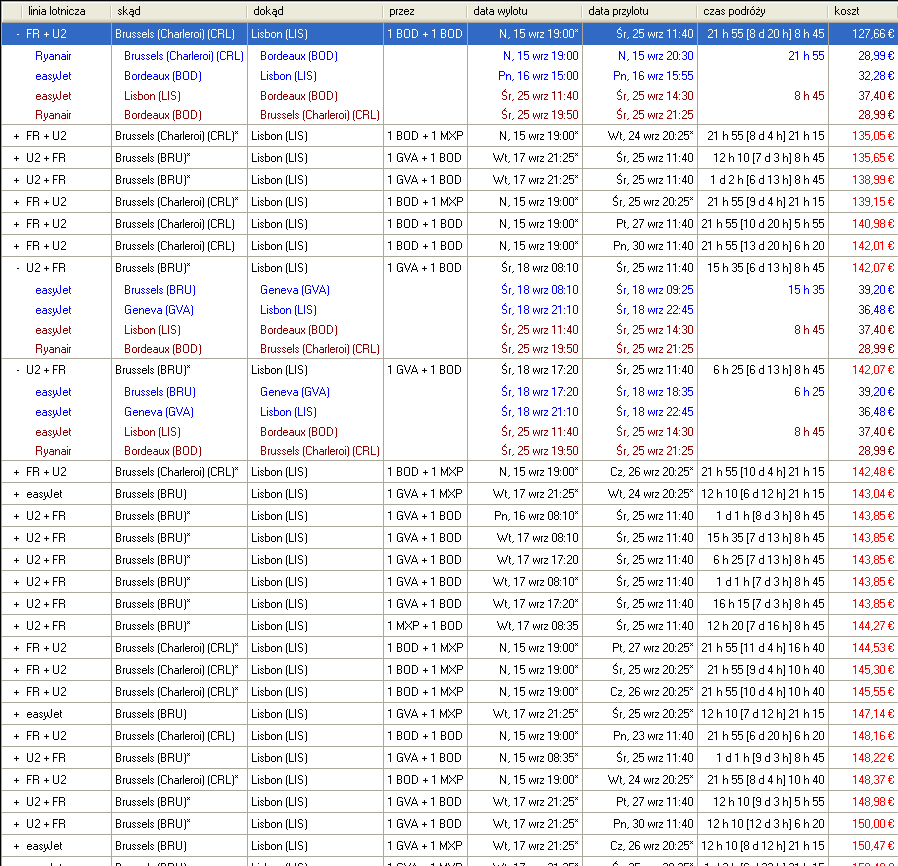Sort by the 'dokąd' column header

tap(314, 11)
